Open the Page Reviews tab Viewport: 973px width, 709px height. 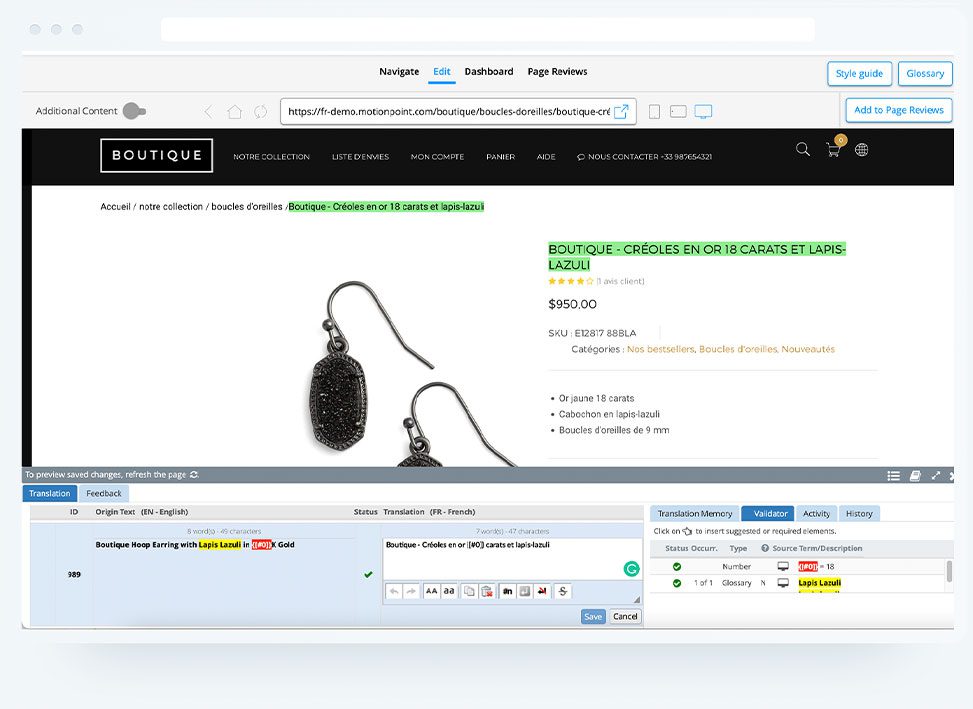[x=557, y=71]
